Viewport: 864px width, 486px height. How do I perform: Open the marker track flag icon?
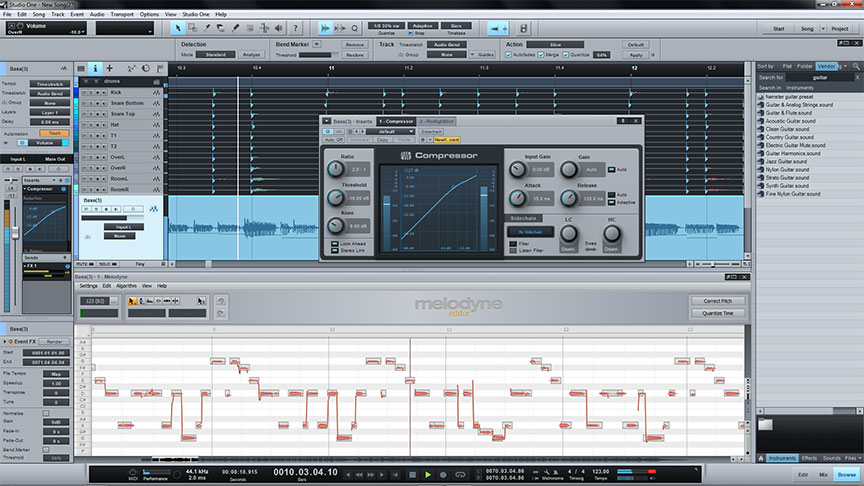(x=160, y=68)
